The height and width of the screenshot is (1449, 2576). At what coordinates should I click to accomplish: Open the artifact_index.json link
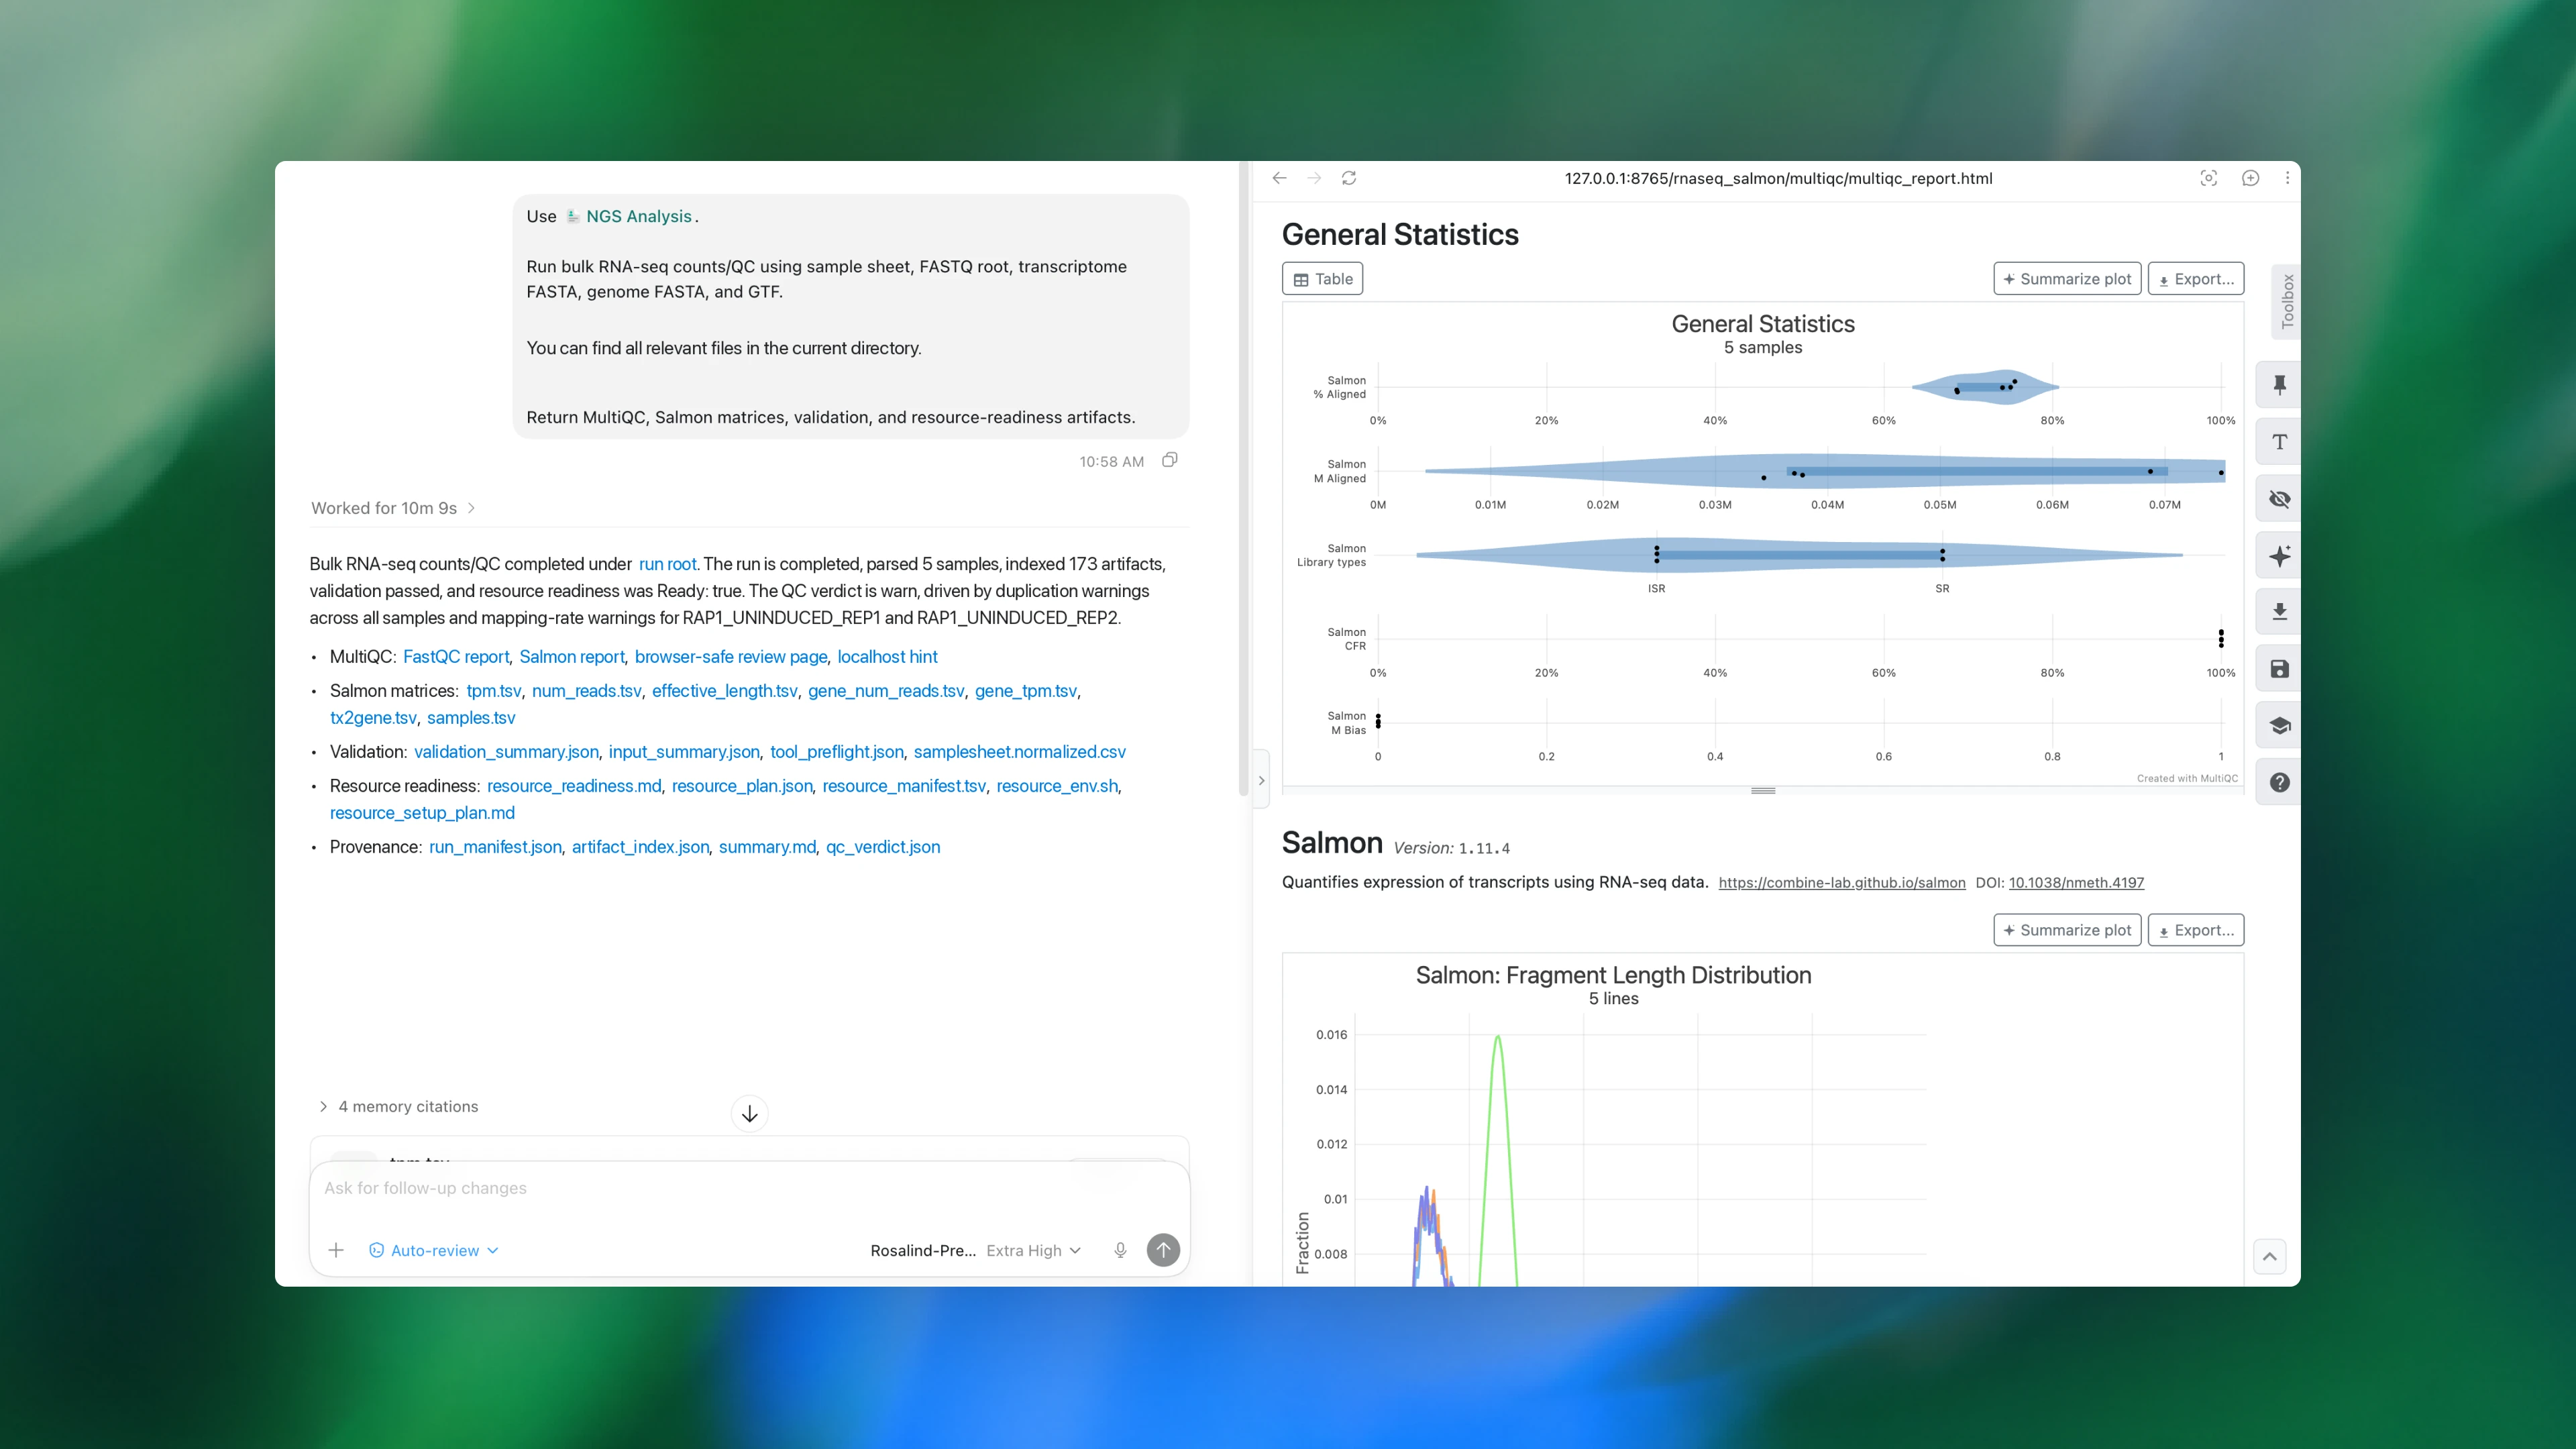(640, 847)
